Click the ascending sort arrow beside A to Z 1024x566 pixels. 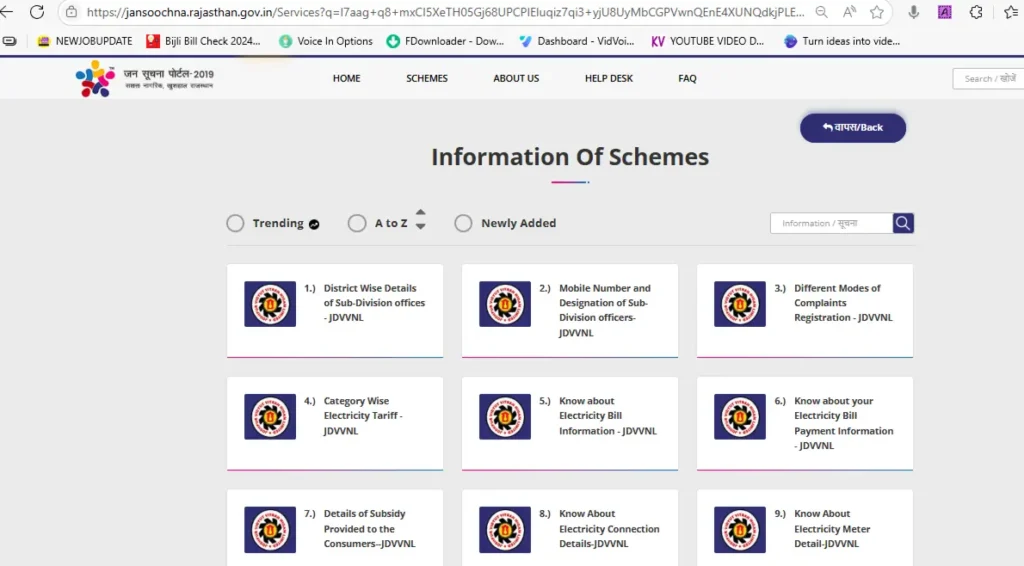(420, 212)
